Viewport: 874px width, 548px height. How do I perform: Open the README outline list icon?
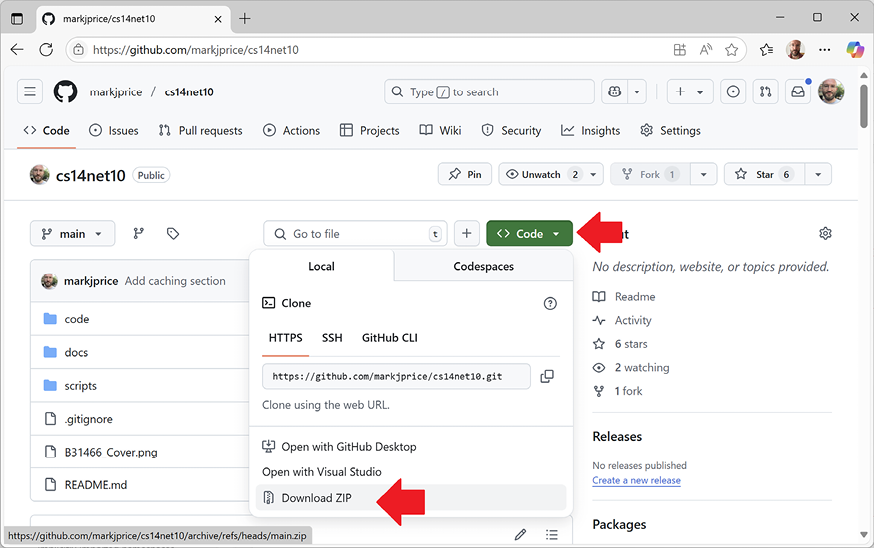(x=552, y=535)
